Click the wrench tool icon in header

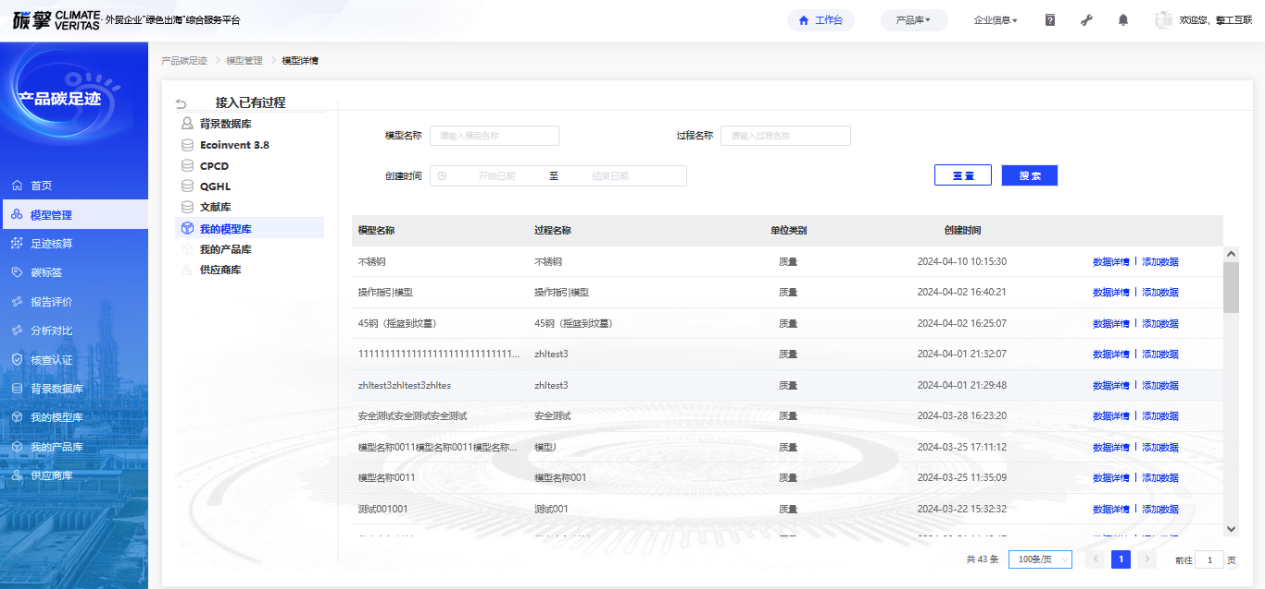(1087, 20)
